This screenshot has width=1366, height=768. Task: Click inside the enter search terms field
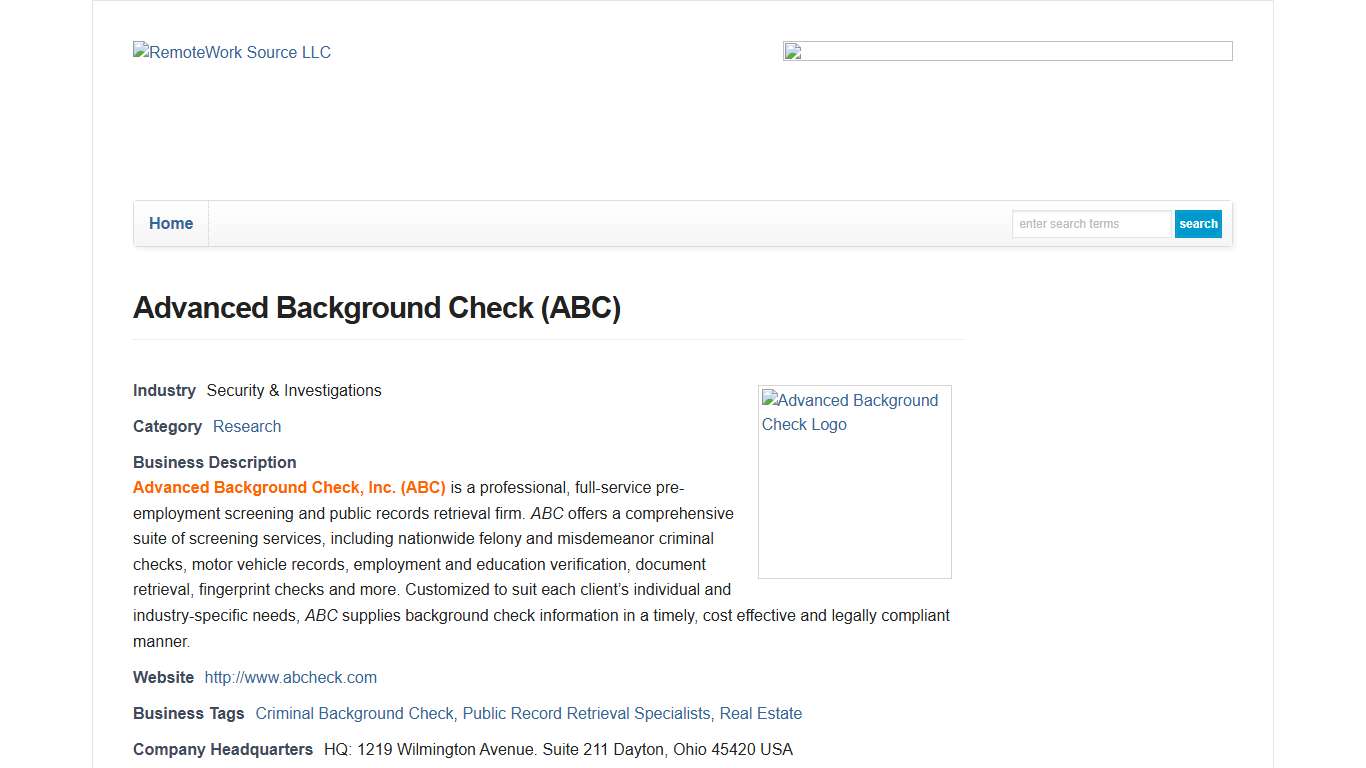(x=1091, y=223)
